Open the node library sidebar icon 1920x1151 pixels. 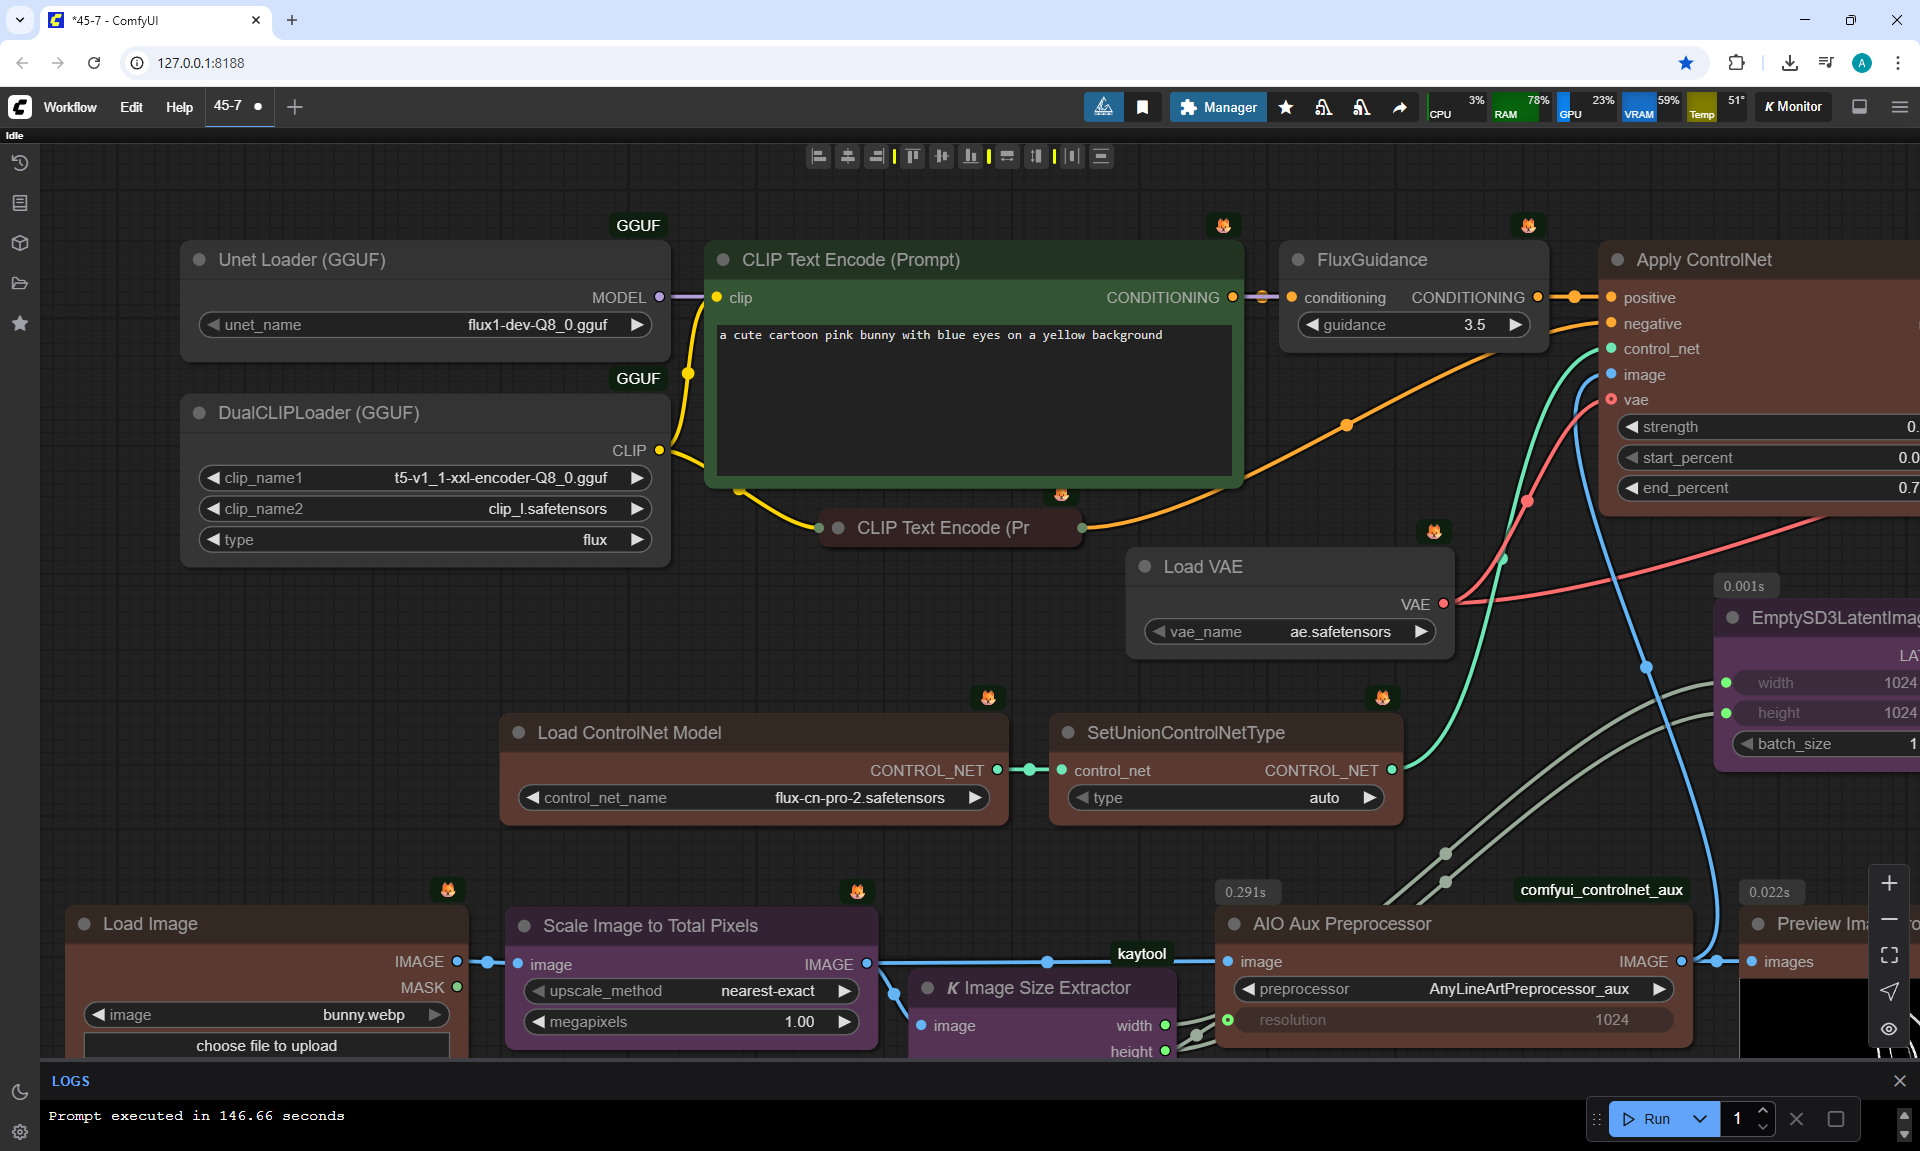[x=19, y=203]
